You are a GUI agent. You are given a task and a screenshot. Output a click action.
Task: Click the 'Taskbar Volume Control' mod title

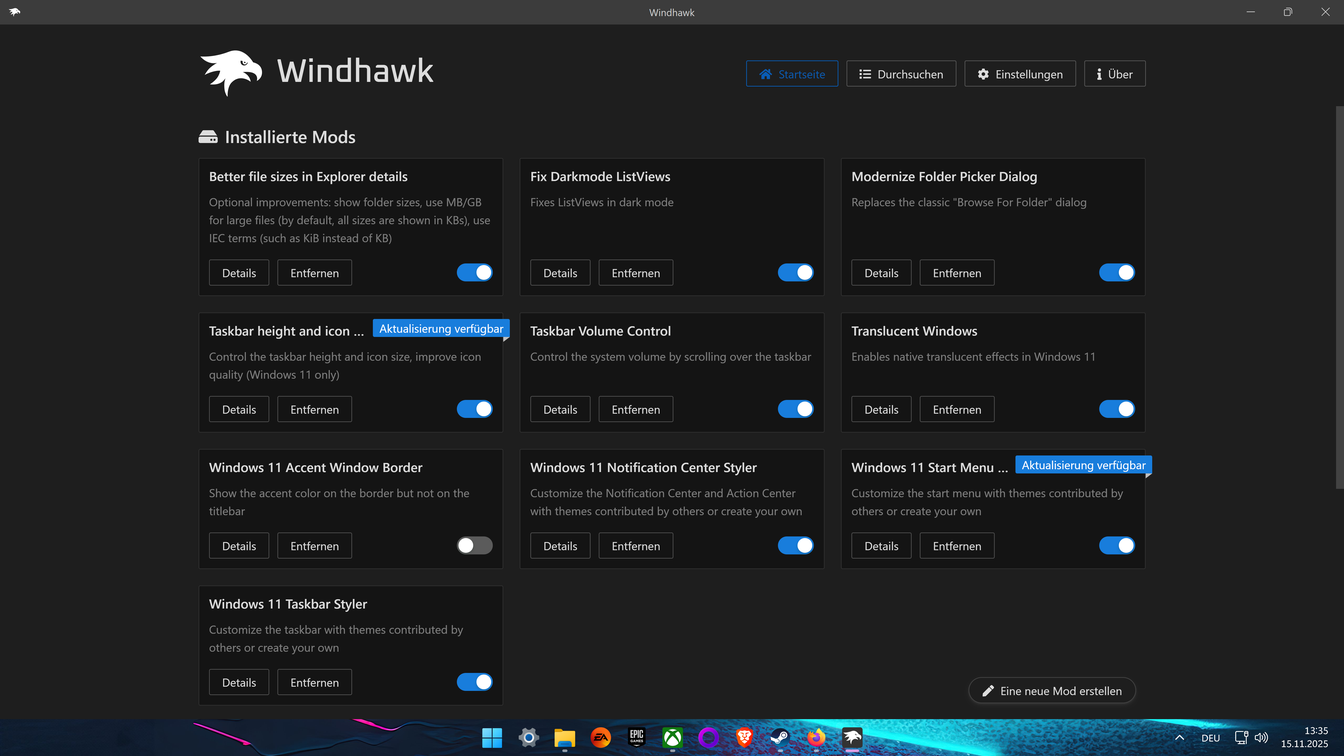pos(600,331)
